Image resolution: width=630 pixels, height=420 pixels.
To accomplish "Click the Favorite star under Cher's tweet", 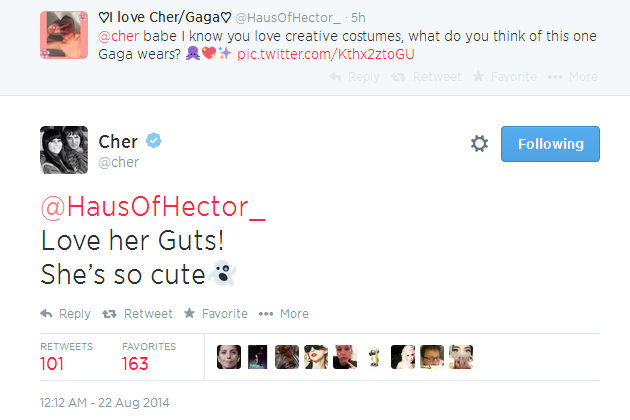I will pos(190,313).
